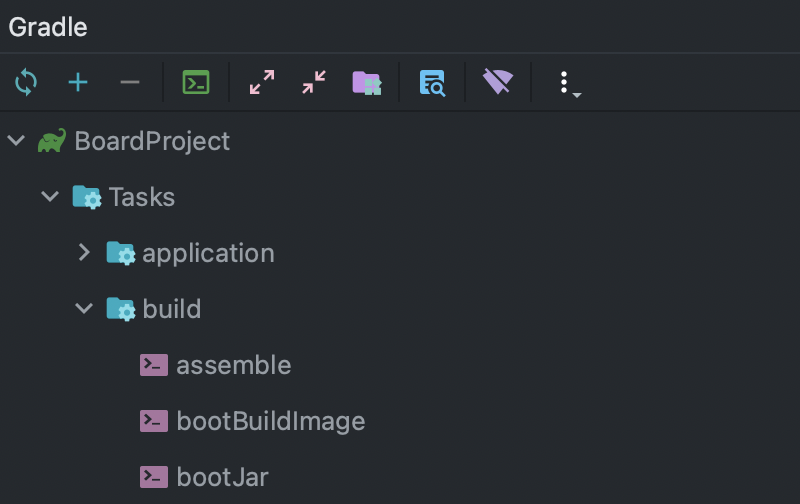Select the Gradle elephant project icon
The width and height of the screenshot is (800, 504).
pyautogui.click(x=52, y=140)
